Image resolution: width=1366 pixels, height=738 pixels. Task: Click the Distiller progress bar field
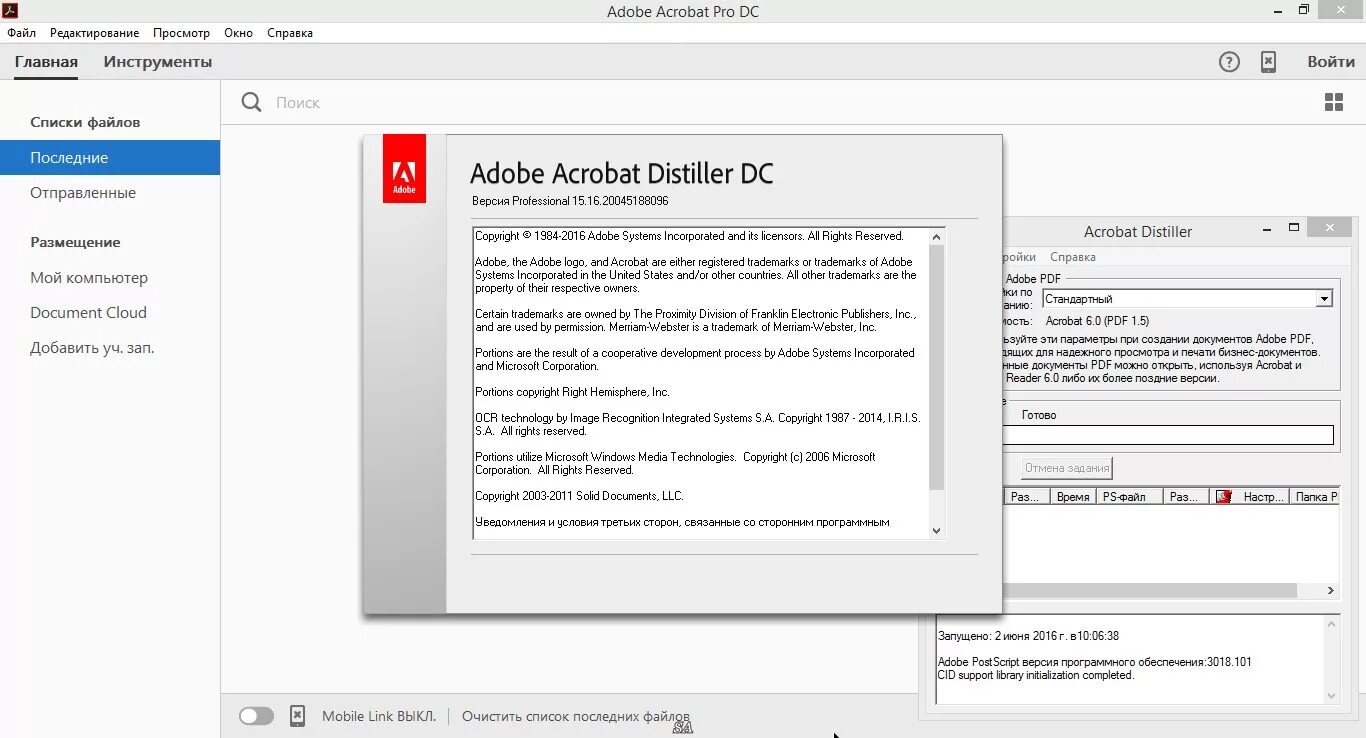(1168, 435)
